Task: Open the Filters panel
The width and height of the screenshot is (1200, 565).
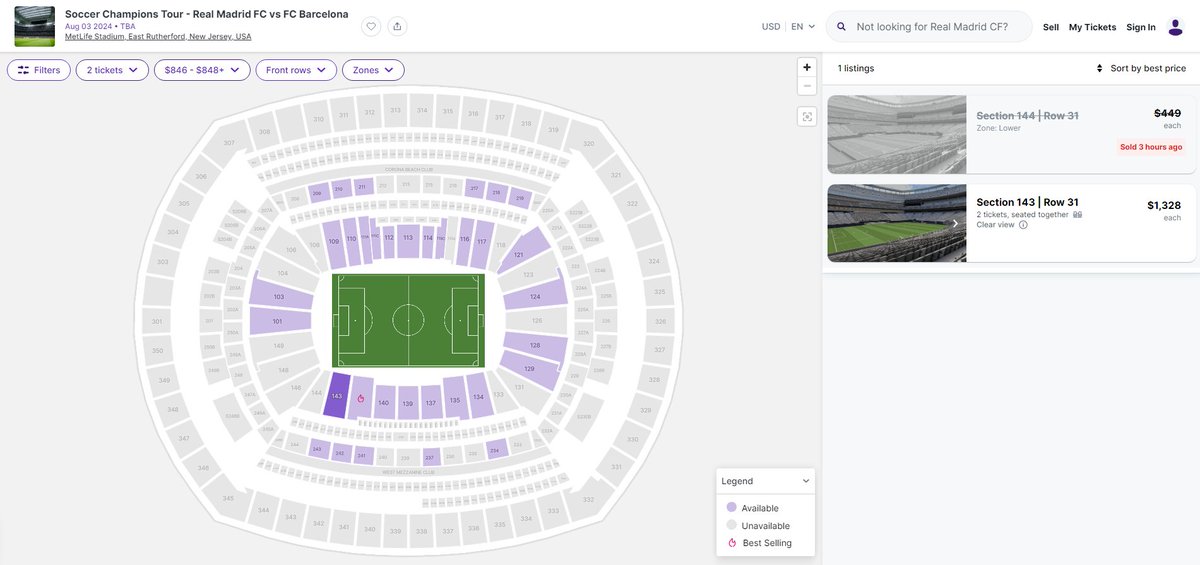Action: point(39,70)
